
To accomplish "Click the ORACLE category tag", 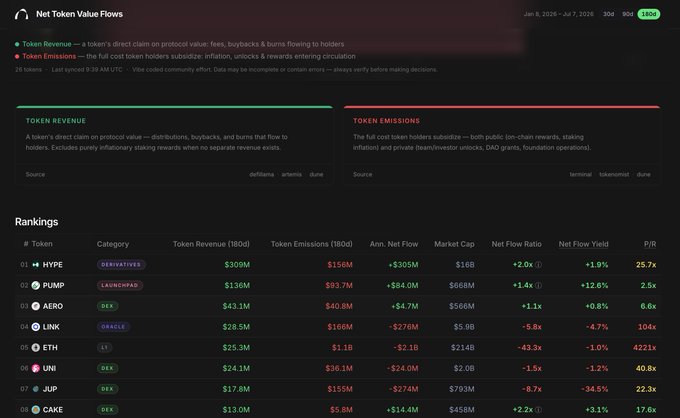I will (113, 327).
